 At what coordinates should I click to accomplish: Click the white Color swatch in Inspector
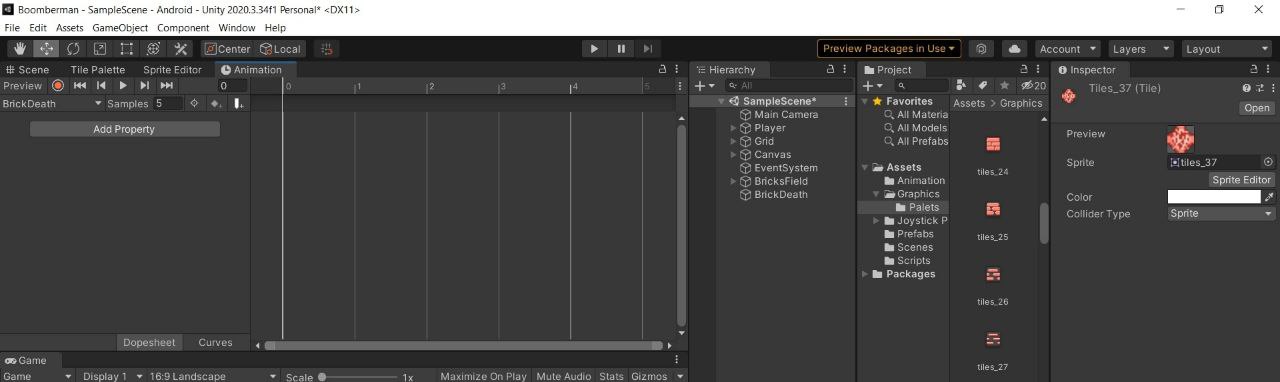point(1214,197)
